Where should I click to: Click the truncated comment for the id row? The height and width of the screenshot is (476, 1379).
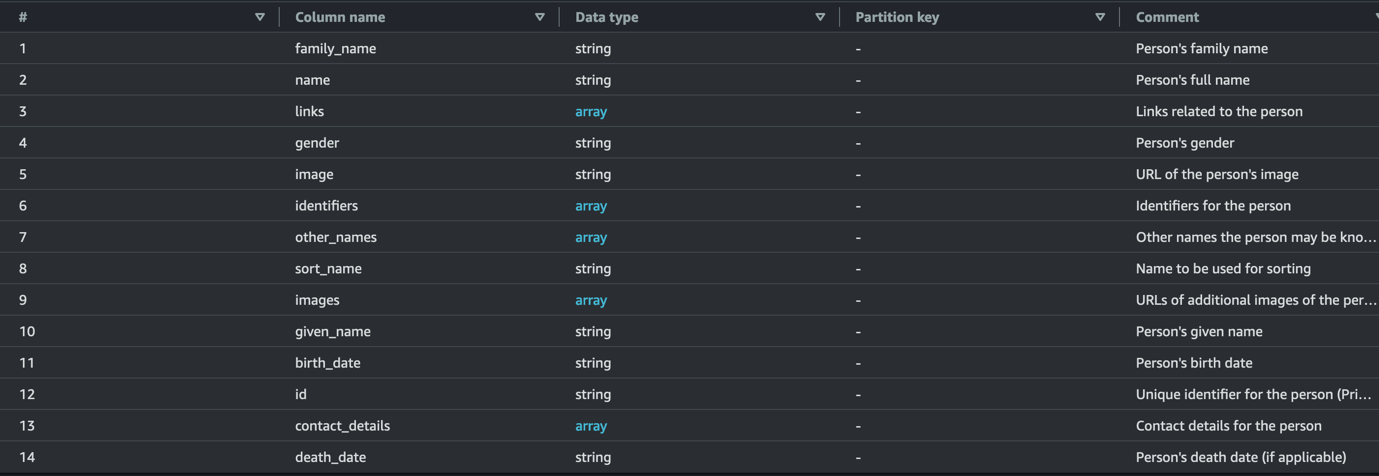1253,394
